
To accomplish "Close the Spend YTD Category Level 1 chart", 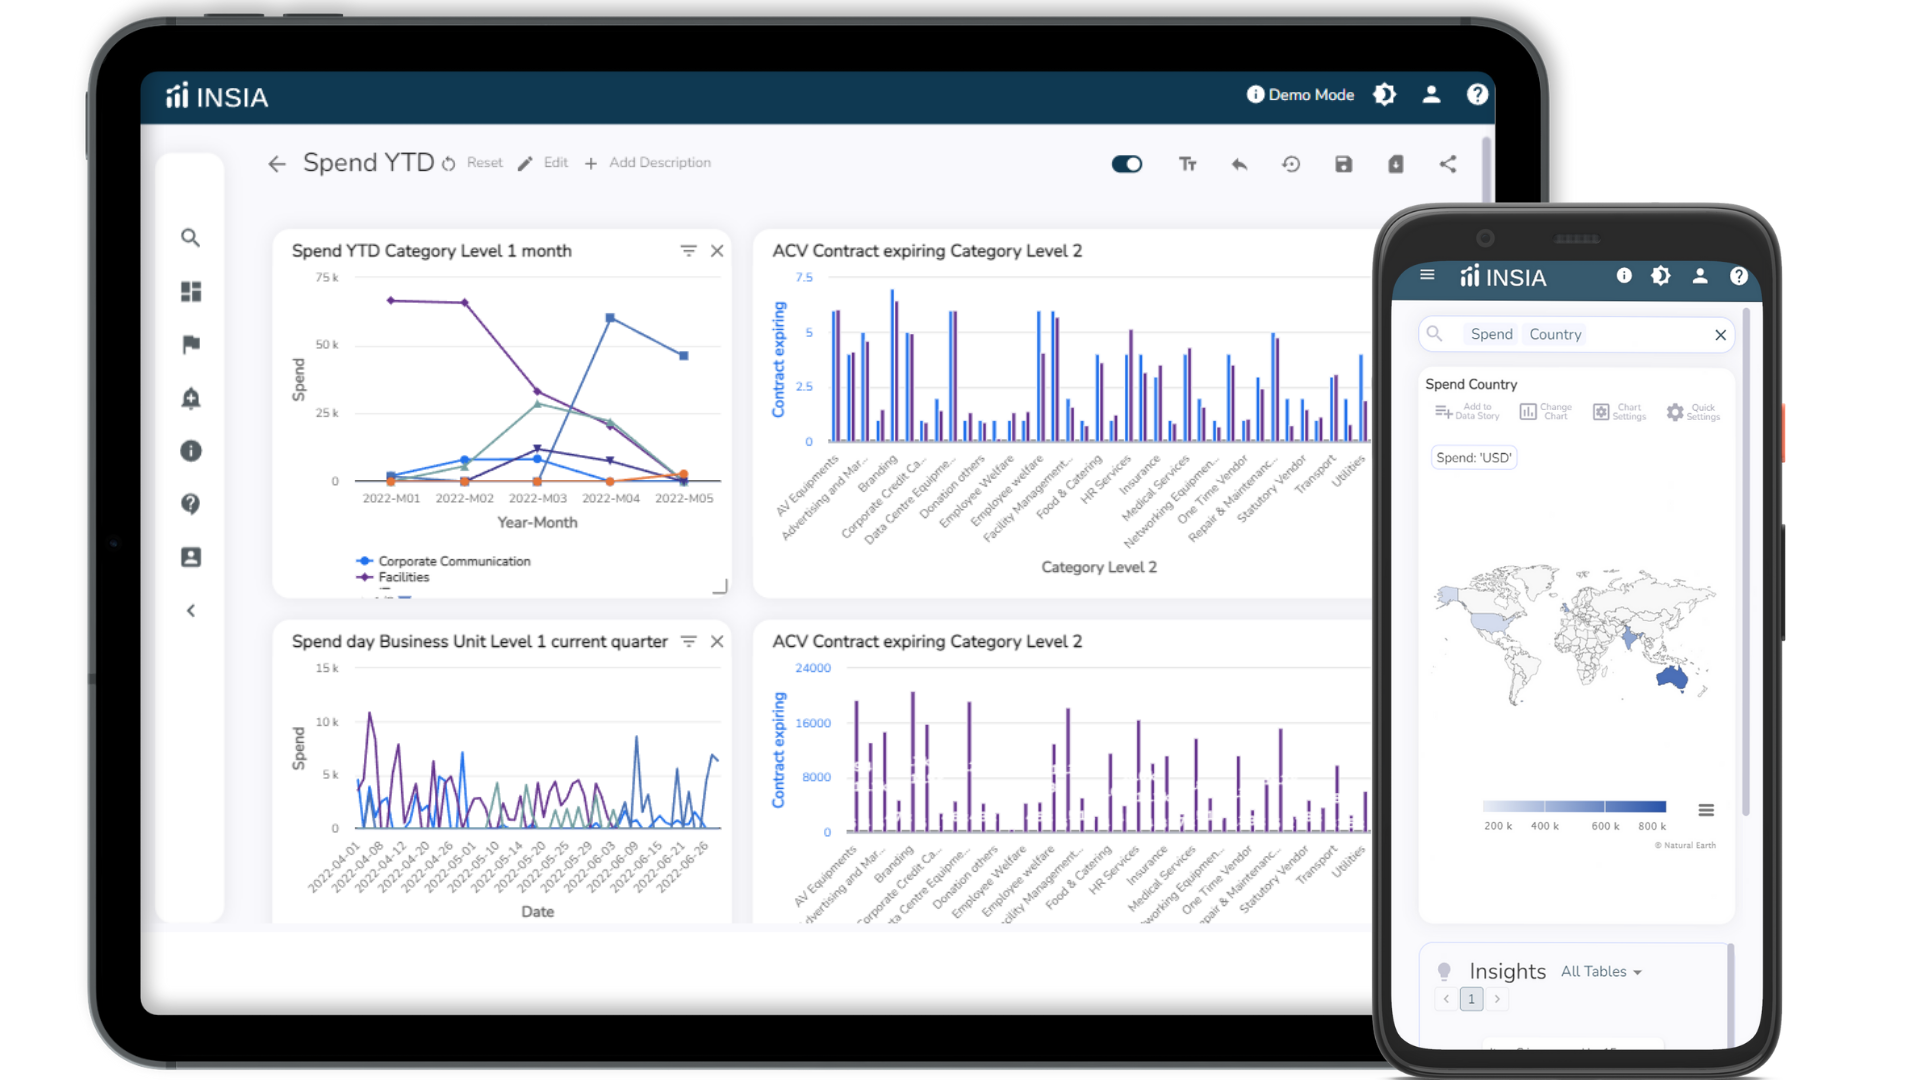I will point(717,251).
